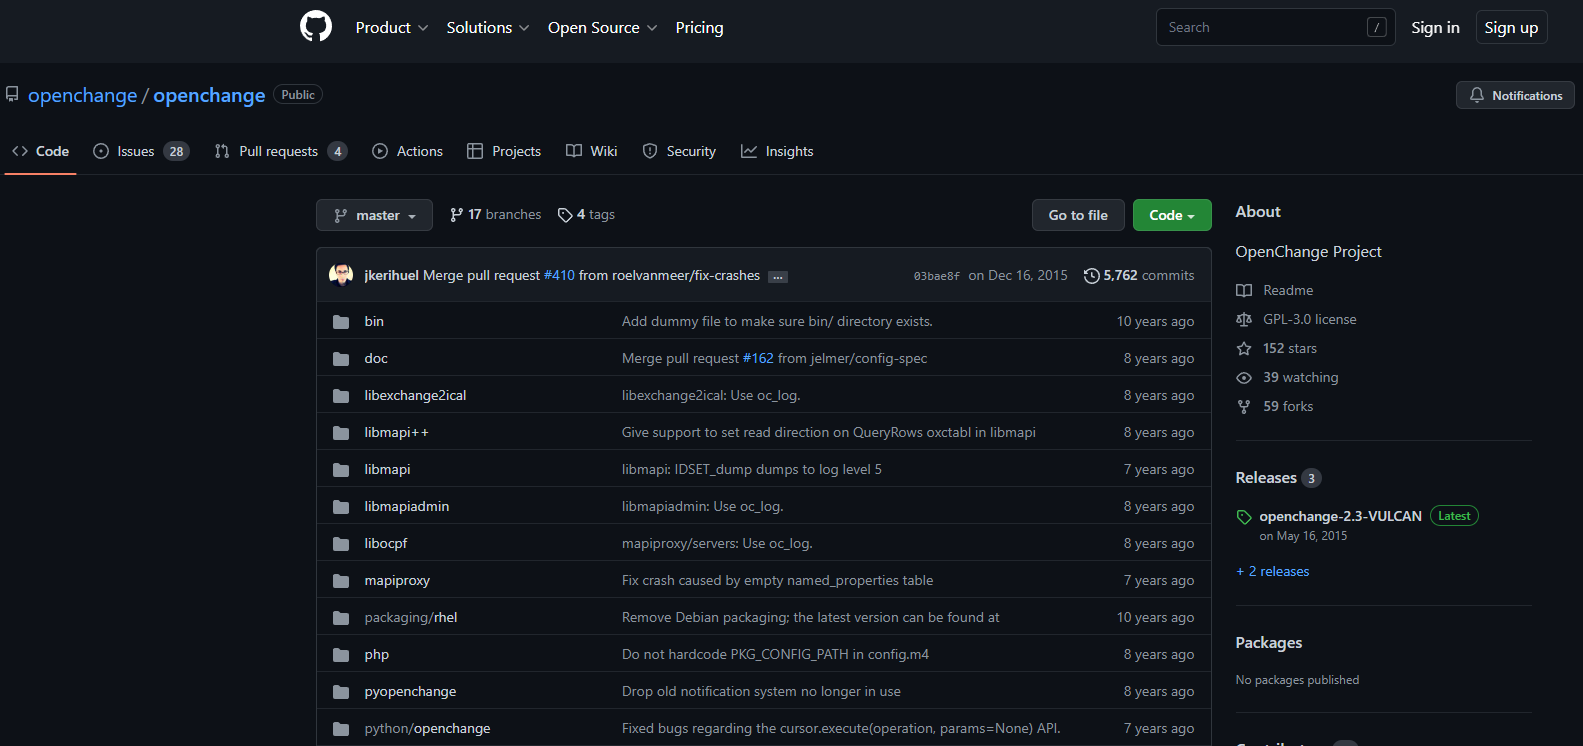Expand the green Code dropdown button

click(1171, 215)
